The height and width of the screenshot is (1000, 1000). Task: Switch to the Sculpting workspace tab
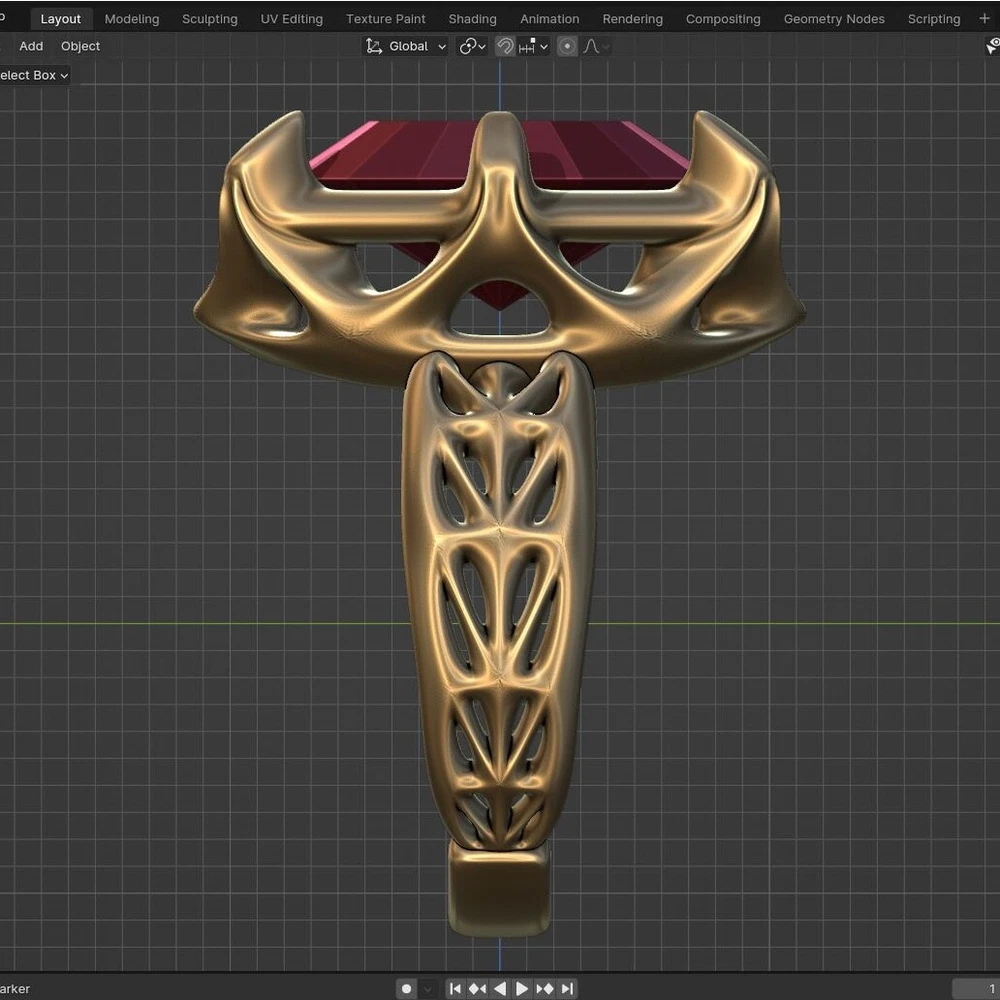coord(210,19)
